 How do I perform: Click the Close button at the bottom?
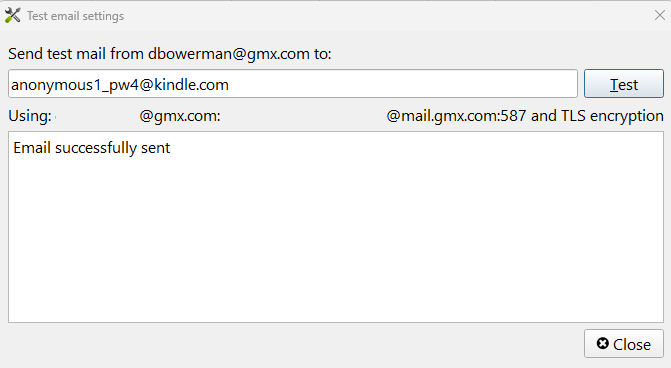click(x=623, y=344)
